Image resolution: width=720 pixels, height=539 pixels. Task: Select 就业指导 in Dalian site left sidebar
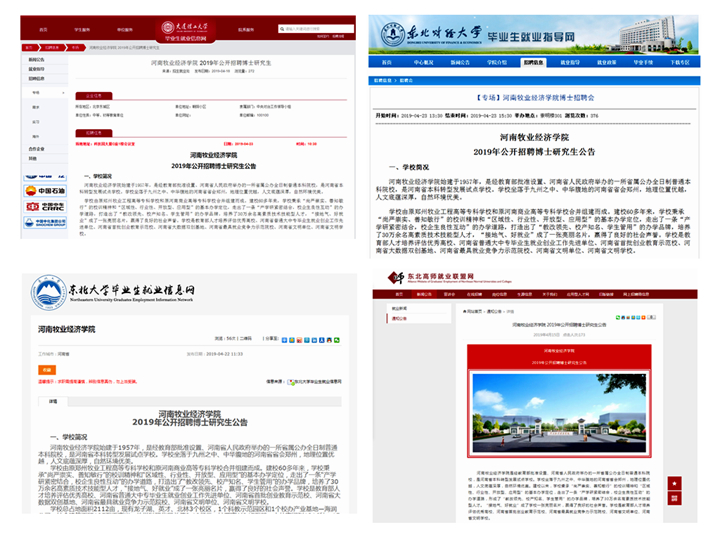[x=36, y=69]
